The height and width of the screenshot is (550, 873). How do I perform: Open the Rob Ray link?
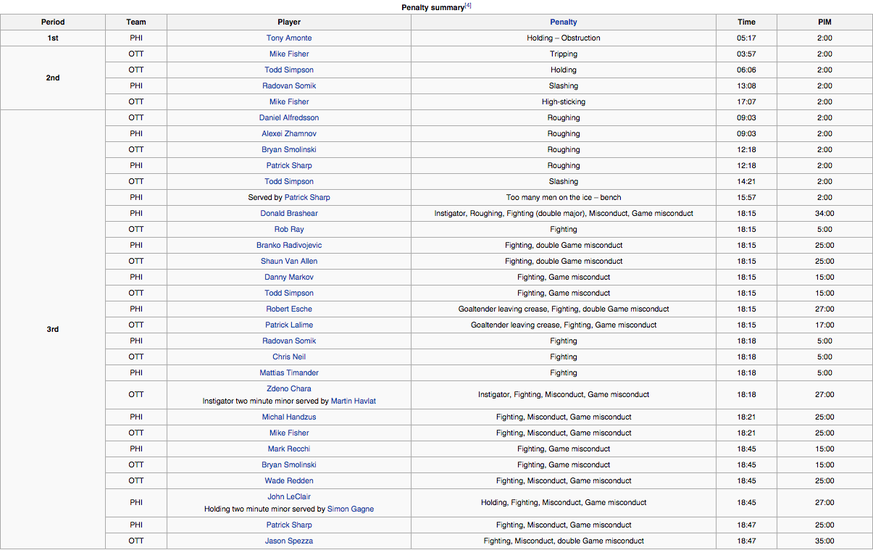click(x=289, y=229)
